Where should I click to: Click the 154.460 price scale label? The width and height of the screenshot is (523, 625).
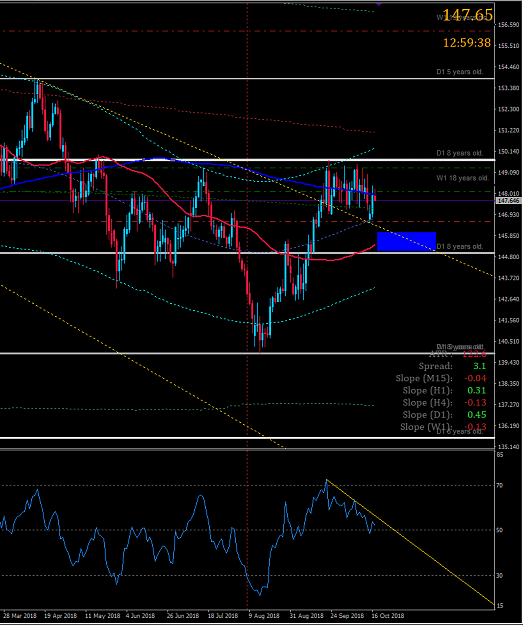509,67
